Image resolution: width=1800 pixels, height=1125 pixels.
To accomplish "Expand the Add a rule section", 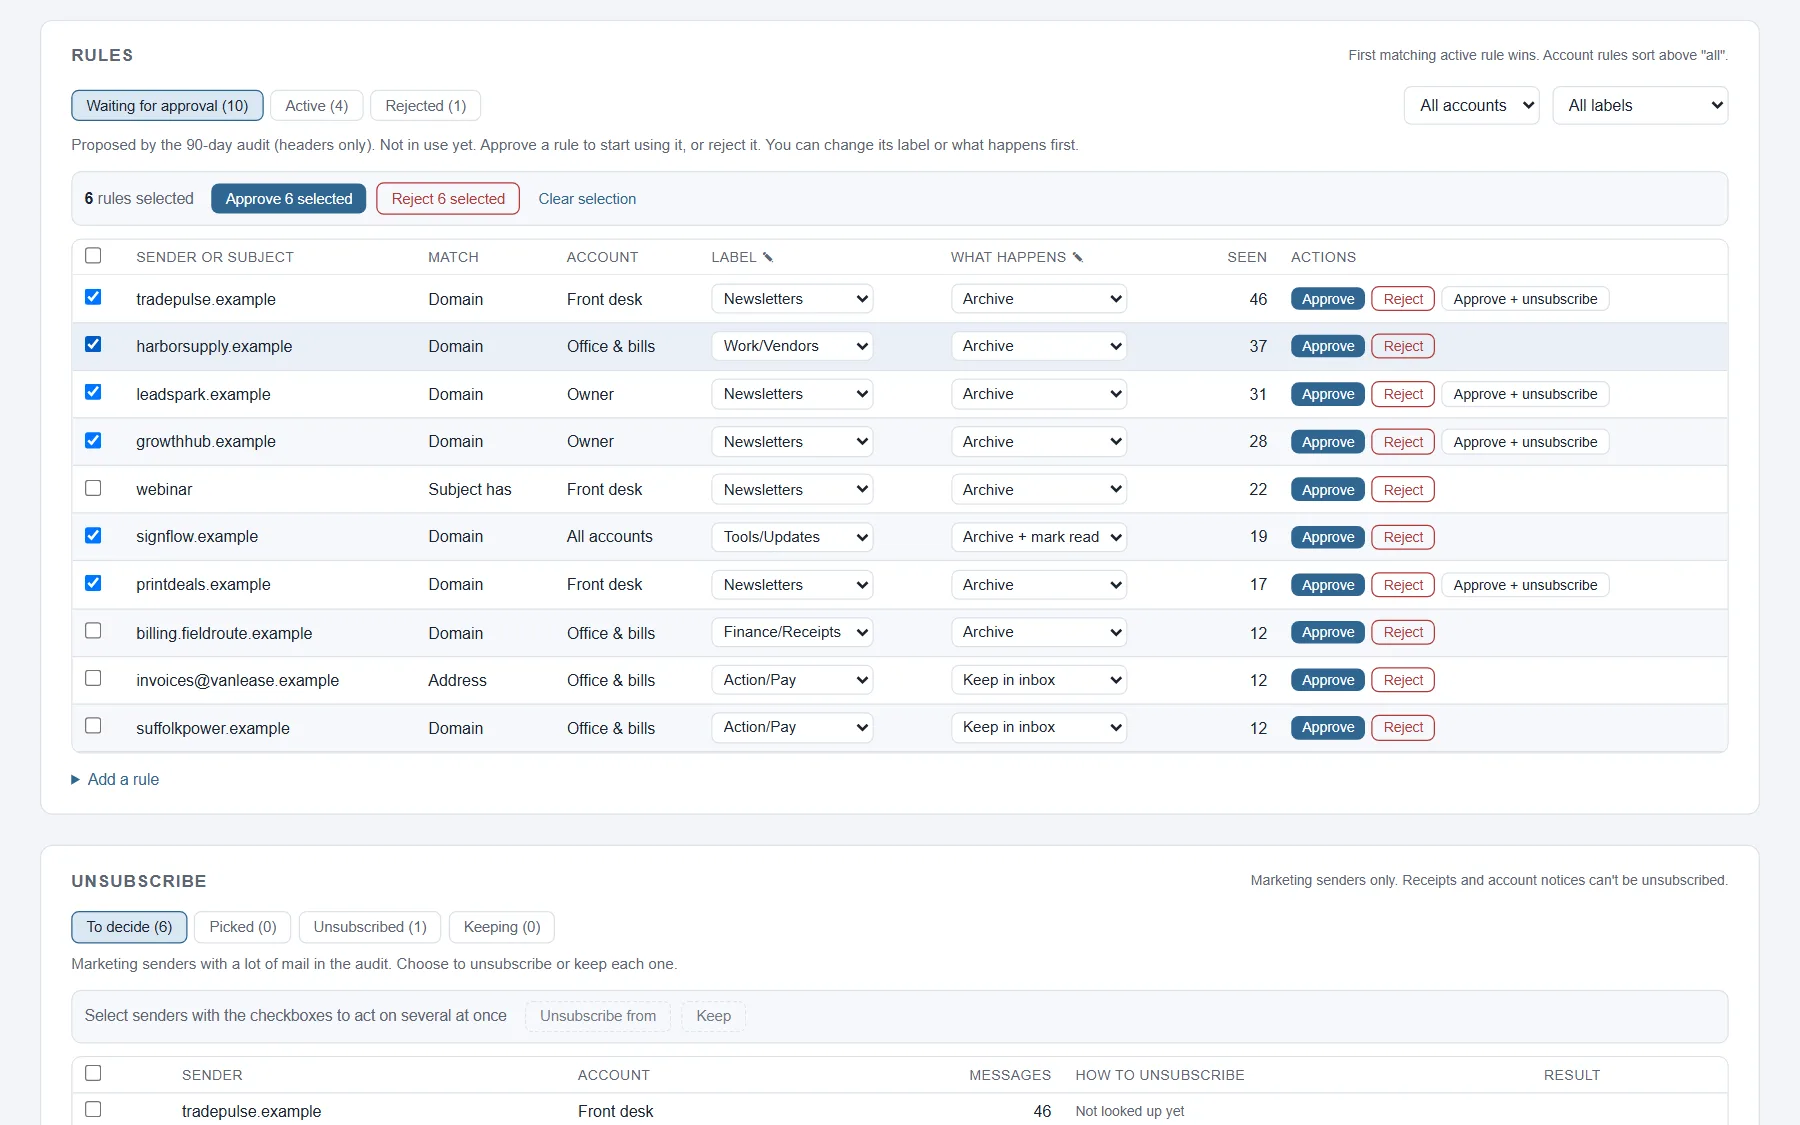I will [x=115, y=779].
